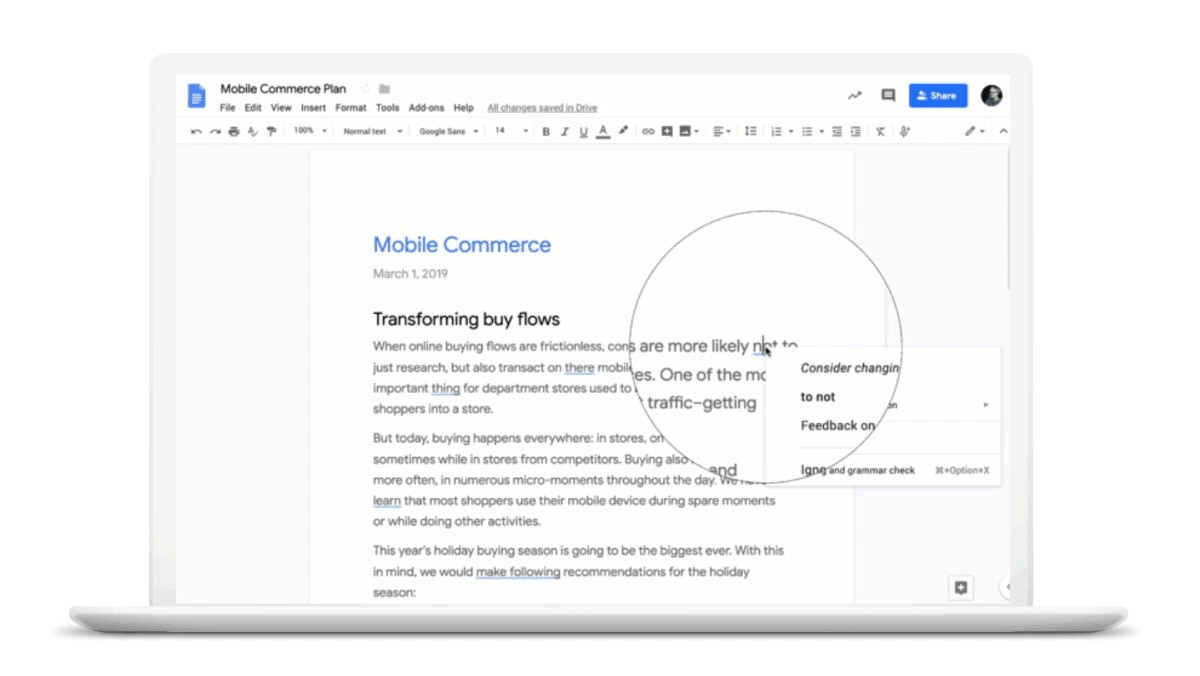
Task: Toggle italic formatting
Action: (565, 132)
